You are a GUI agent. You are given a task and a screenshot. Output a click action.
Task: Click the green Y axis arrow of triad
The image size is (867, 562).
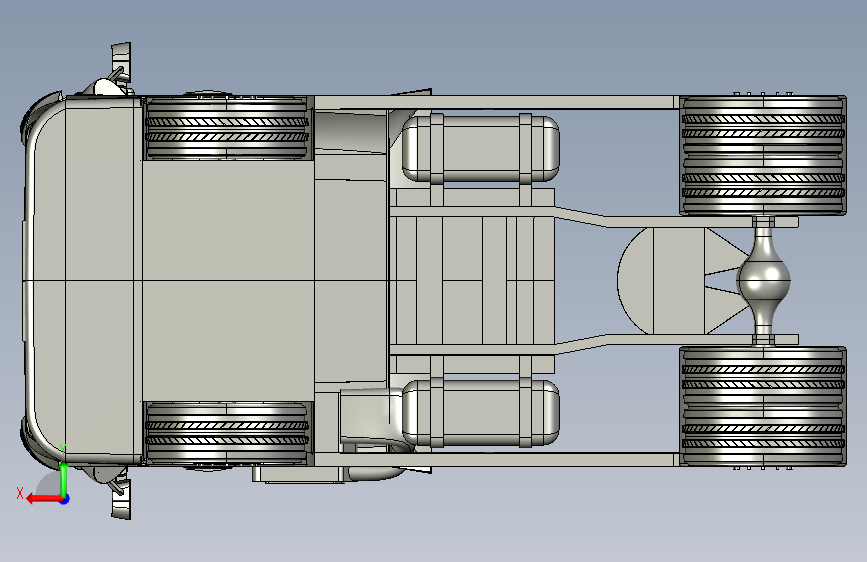[64, 479]
